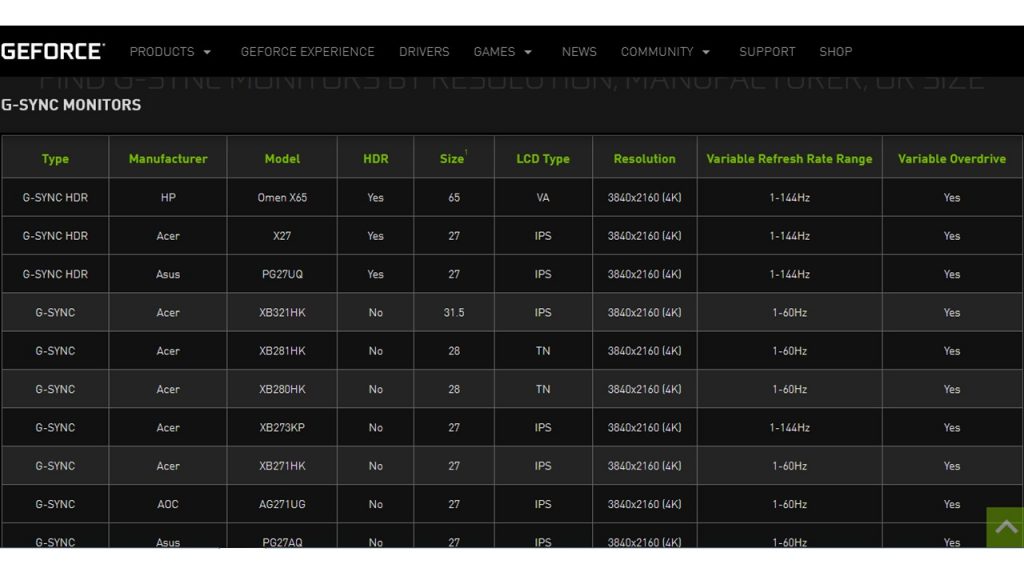Sort by the Size column header

coord(452,159)
